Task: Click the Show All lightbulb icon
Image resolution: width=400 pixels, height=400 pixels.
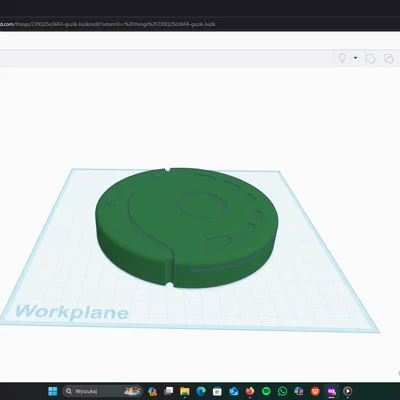Action: [x=342, y=58]
